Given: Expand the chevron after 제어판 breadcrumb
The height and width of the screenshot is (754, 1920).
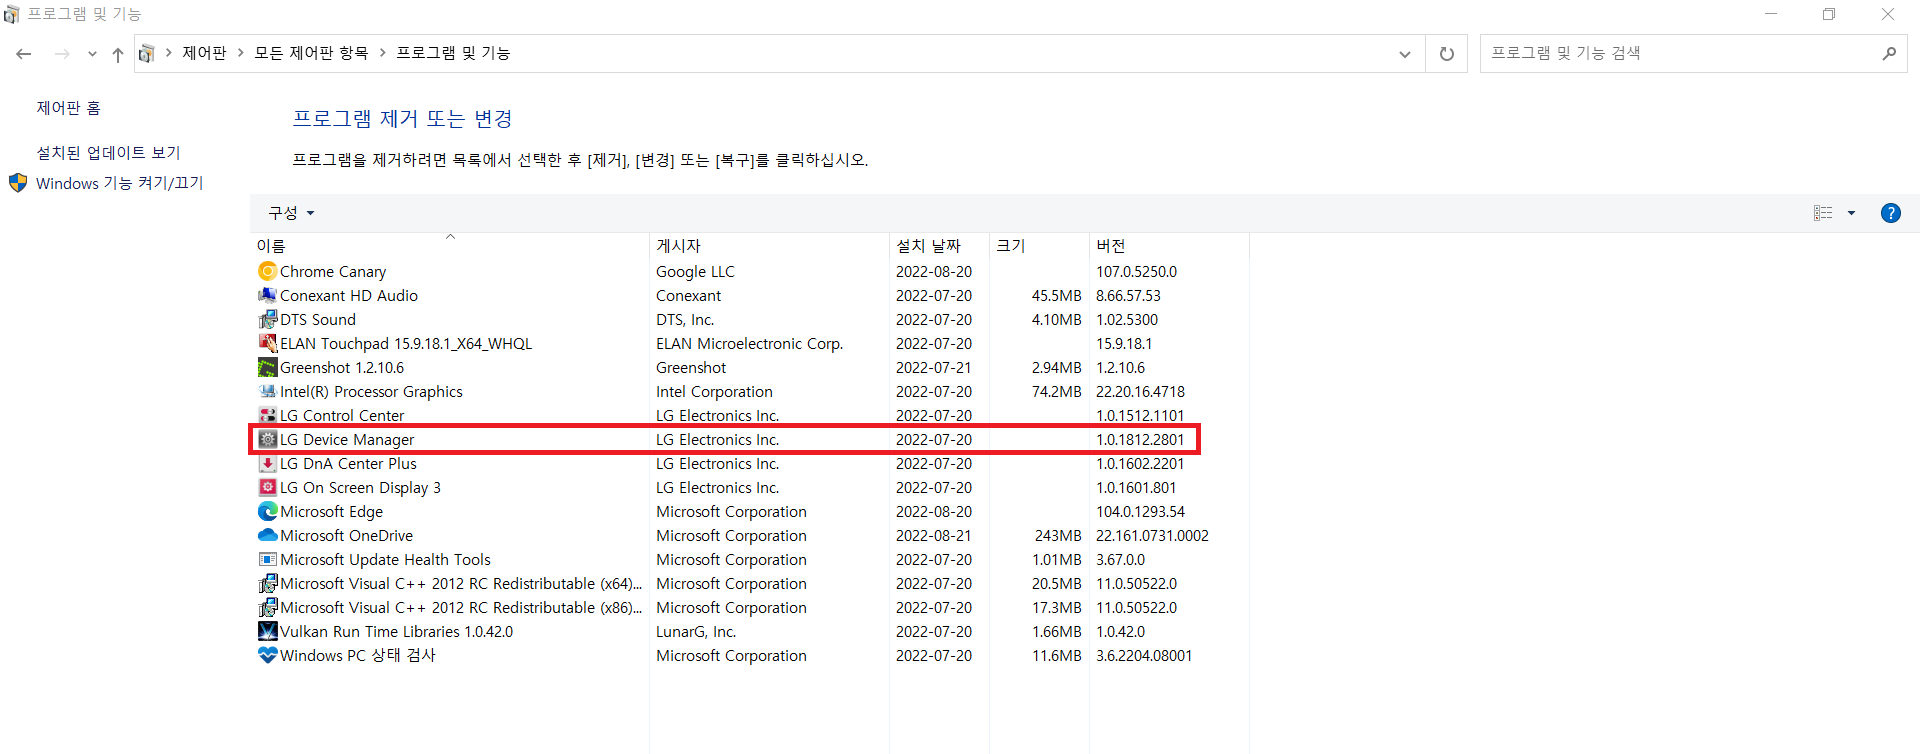Looking at the screenshot, I should pyautogui.click(x=241, y=53).
